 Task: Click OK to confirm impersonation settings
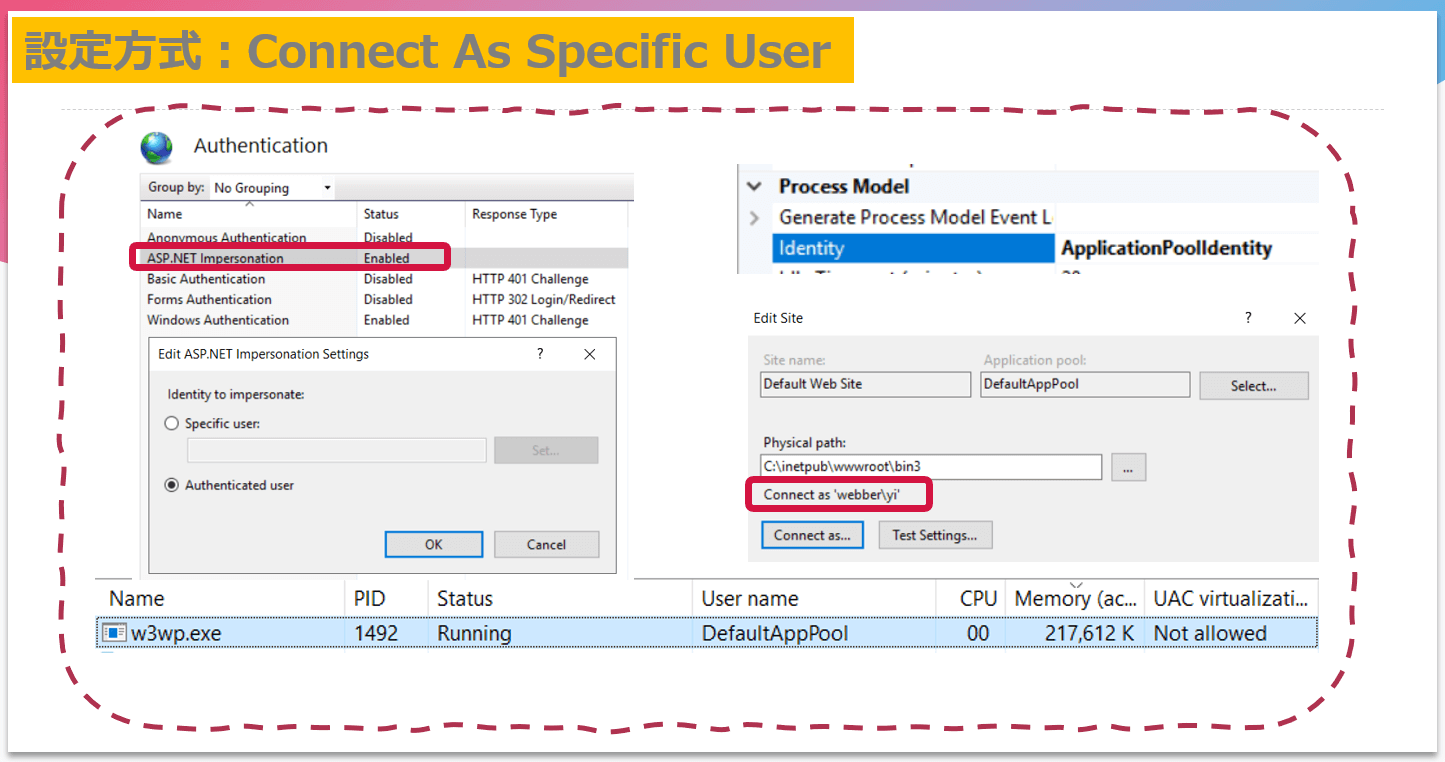coord(433,544)
